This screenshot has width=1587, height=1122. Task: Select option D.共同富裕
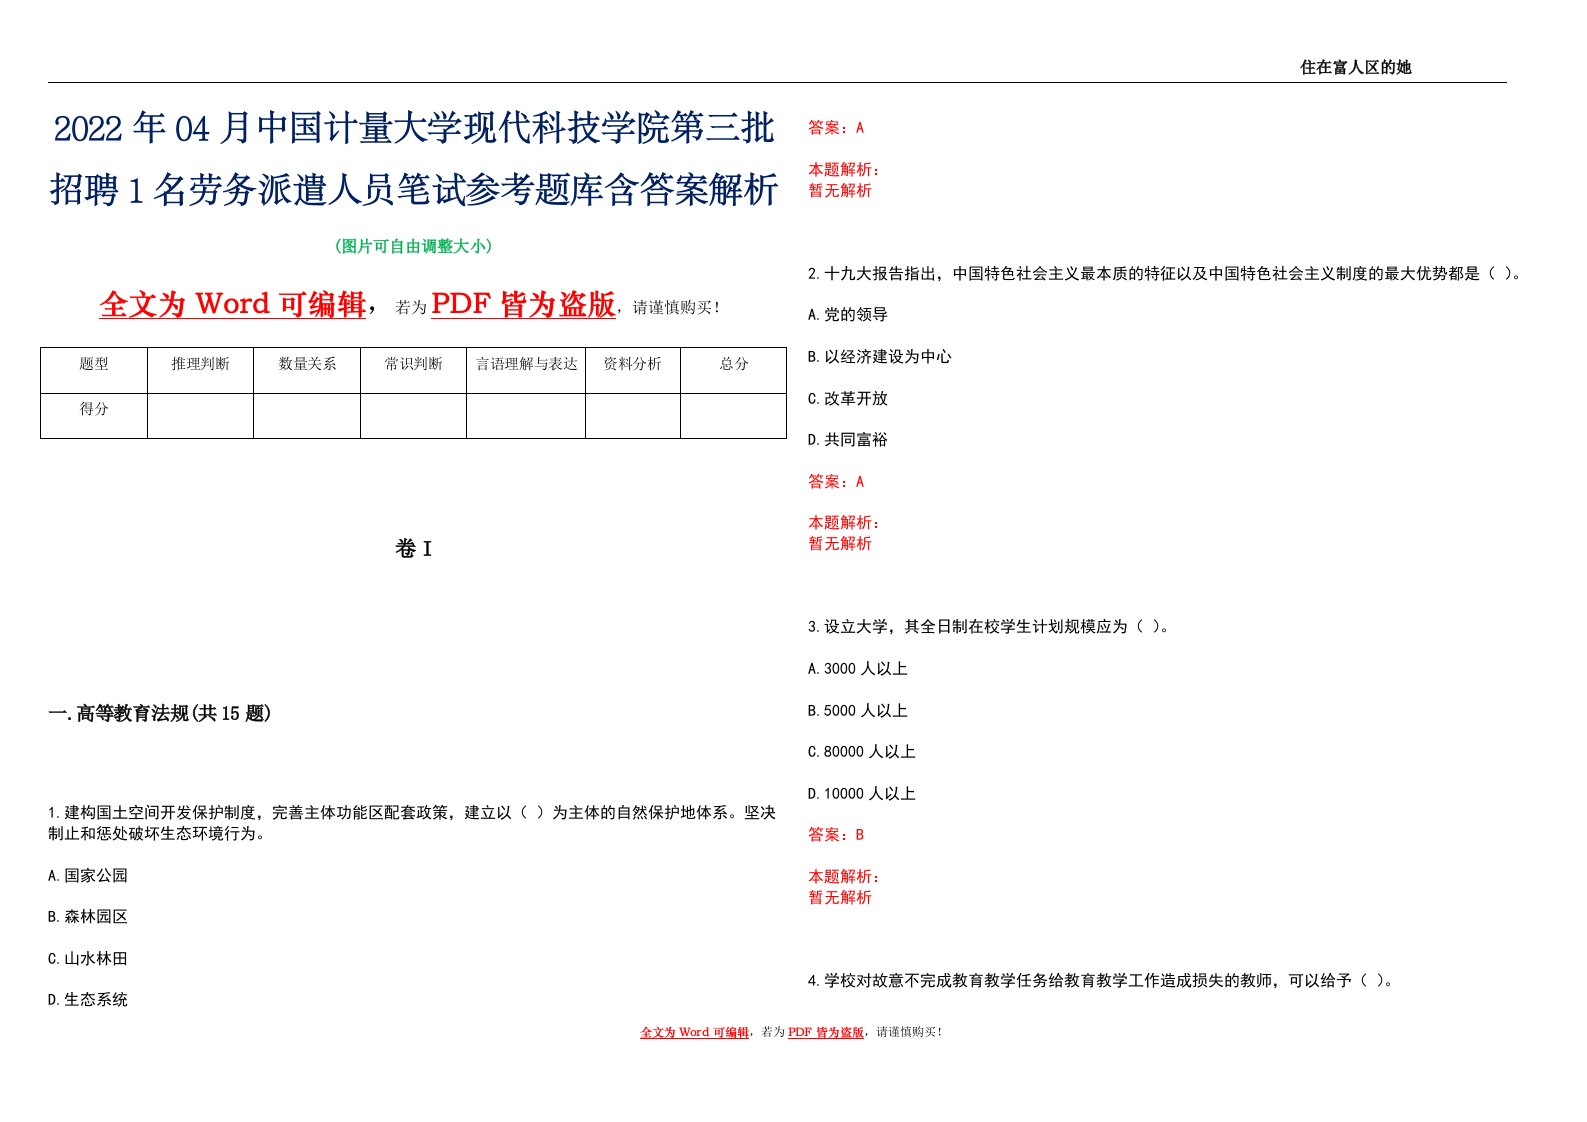tap(848, 439)
